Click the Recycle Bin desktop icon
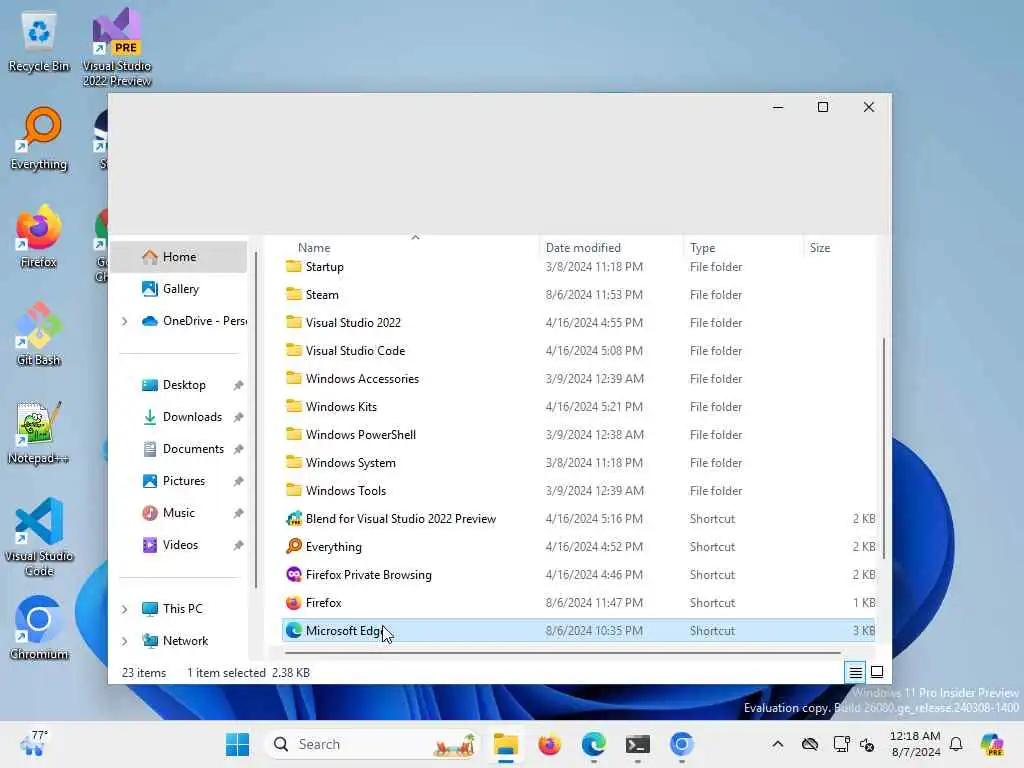The width and height of the screenshot is (1024, 768). [39, 40]
